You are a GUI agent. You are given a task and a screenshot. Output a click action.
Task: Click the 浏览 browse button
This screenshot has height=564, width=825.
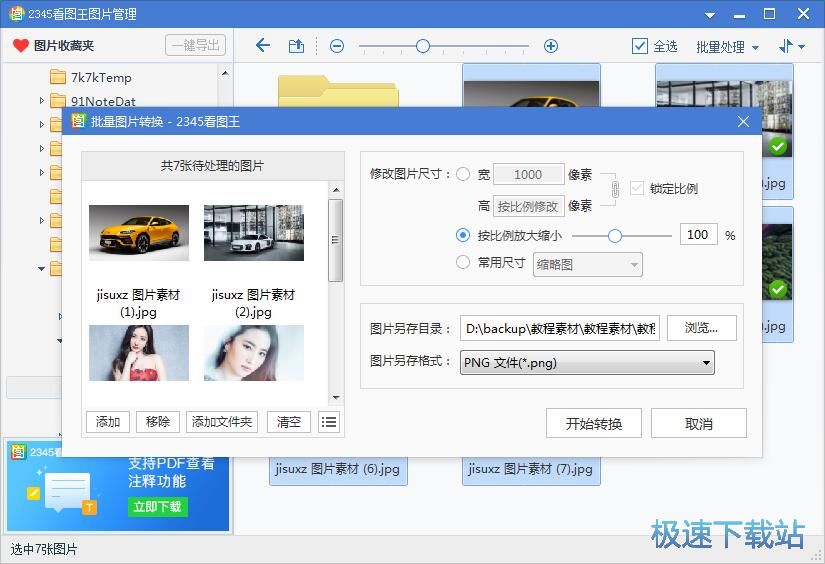701,328
